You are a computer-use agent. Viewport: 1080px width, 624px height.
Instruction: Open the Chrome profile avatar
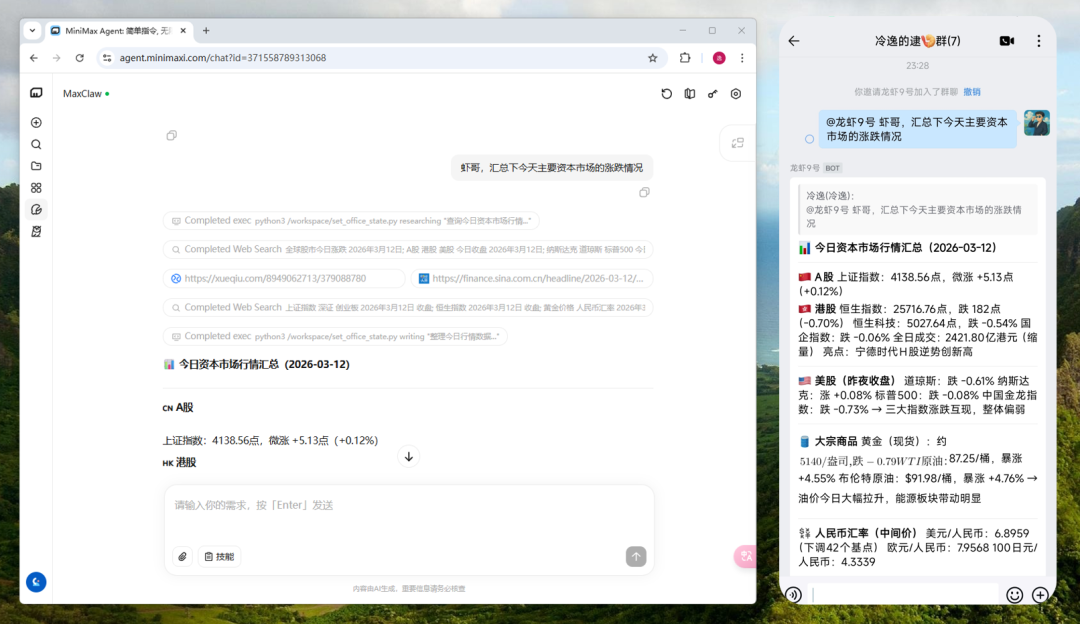click(x=718, y=58)
